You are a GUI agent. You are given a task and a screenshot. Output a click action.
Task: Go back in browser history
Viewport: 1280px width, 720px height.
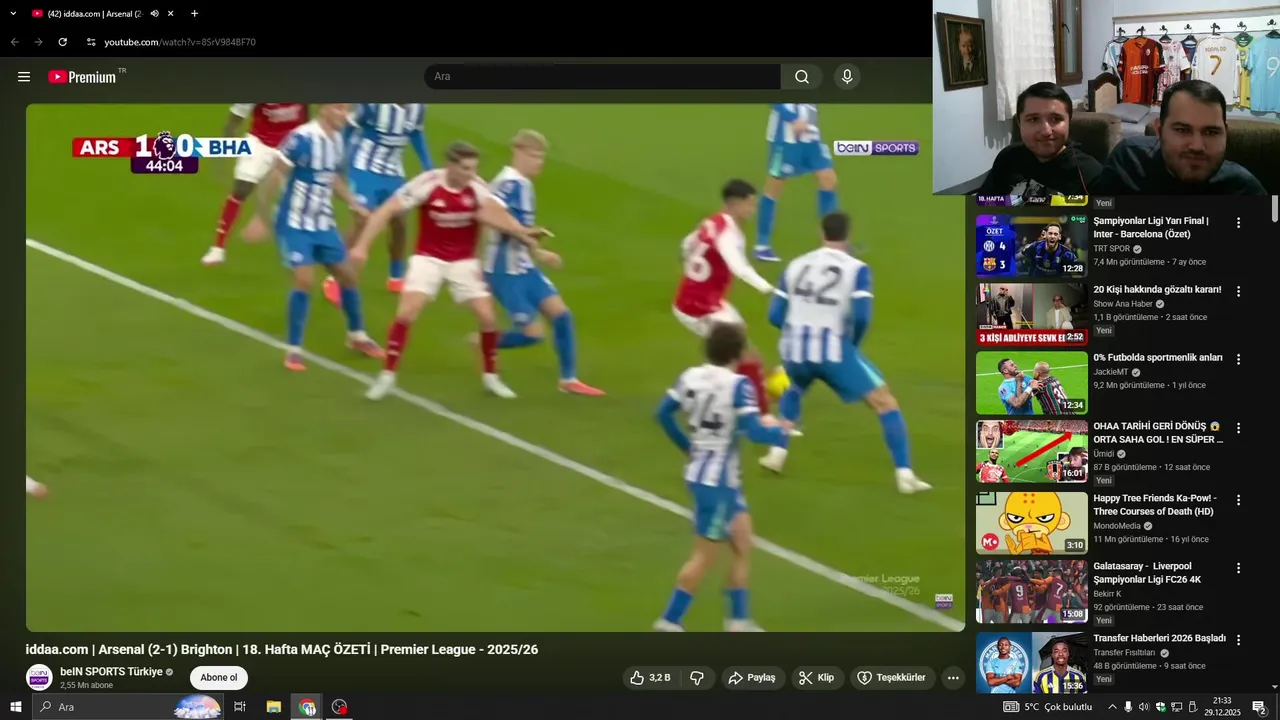(x=14, y=42)
